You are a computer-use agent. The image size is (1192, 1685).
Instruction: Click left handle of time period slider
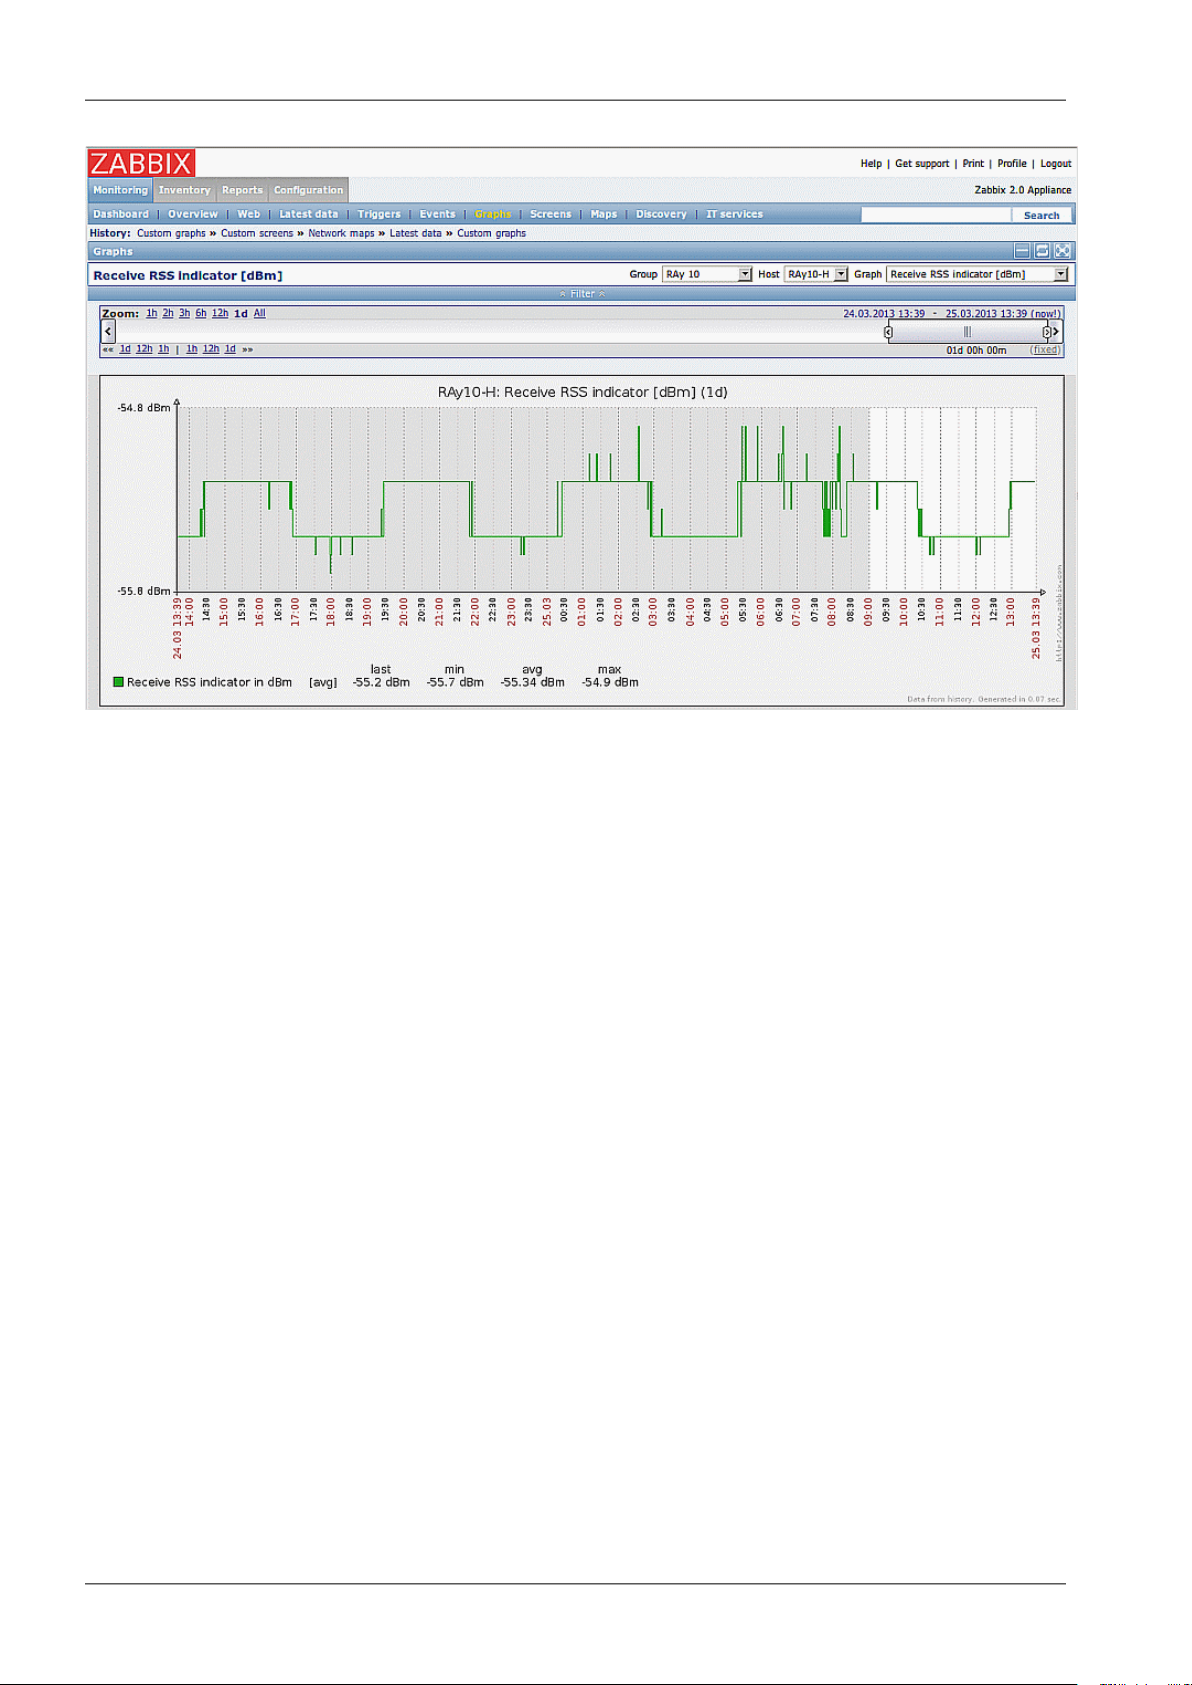click(888, 332)
